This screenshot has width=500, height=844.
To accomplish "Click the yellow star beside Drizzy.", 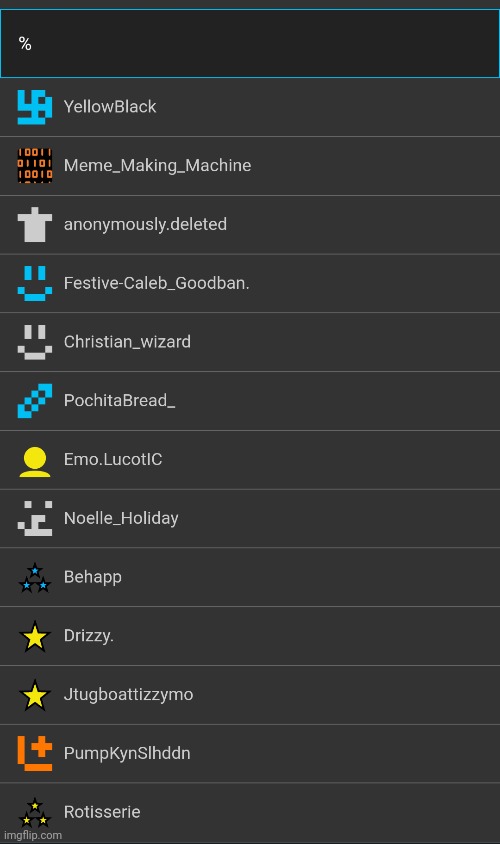I will [x=34, y=636].
